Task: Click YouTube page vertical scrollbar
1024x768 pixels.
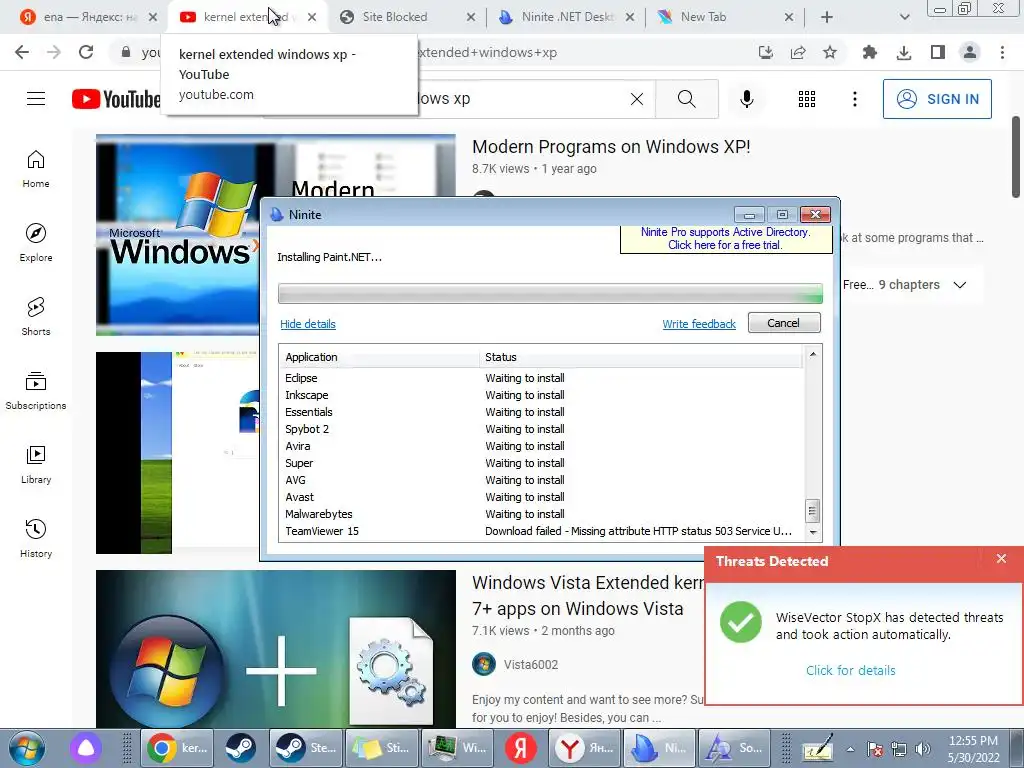Action: [x=1016, y=157]
